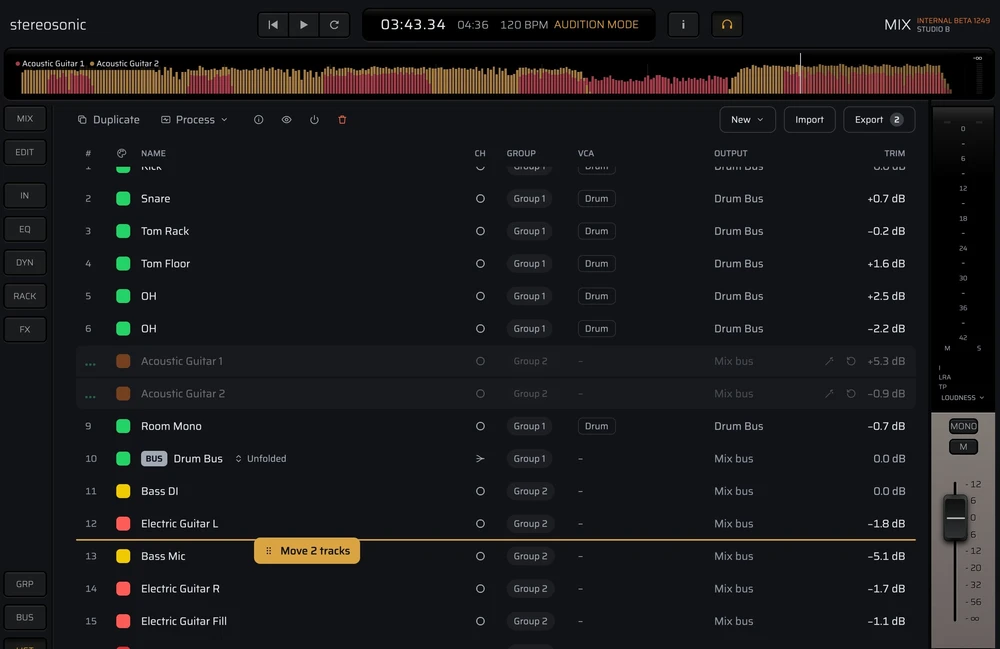Toggle Tom Floor channel circle indicator
The height and width of the screenshot is (649, 1000).
480,263
